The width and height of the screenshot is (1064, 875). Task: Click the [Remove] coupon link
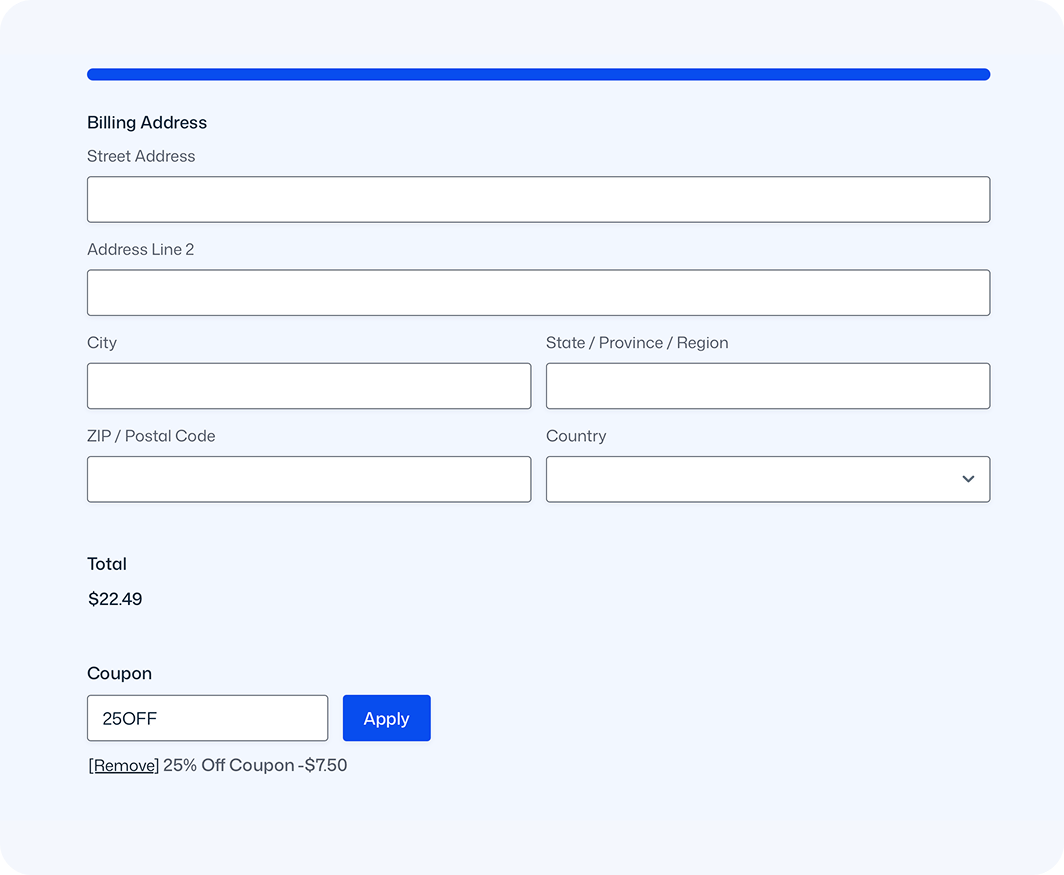tap(124, 766)
